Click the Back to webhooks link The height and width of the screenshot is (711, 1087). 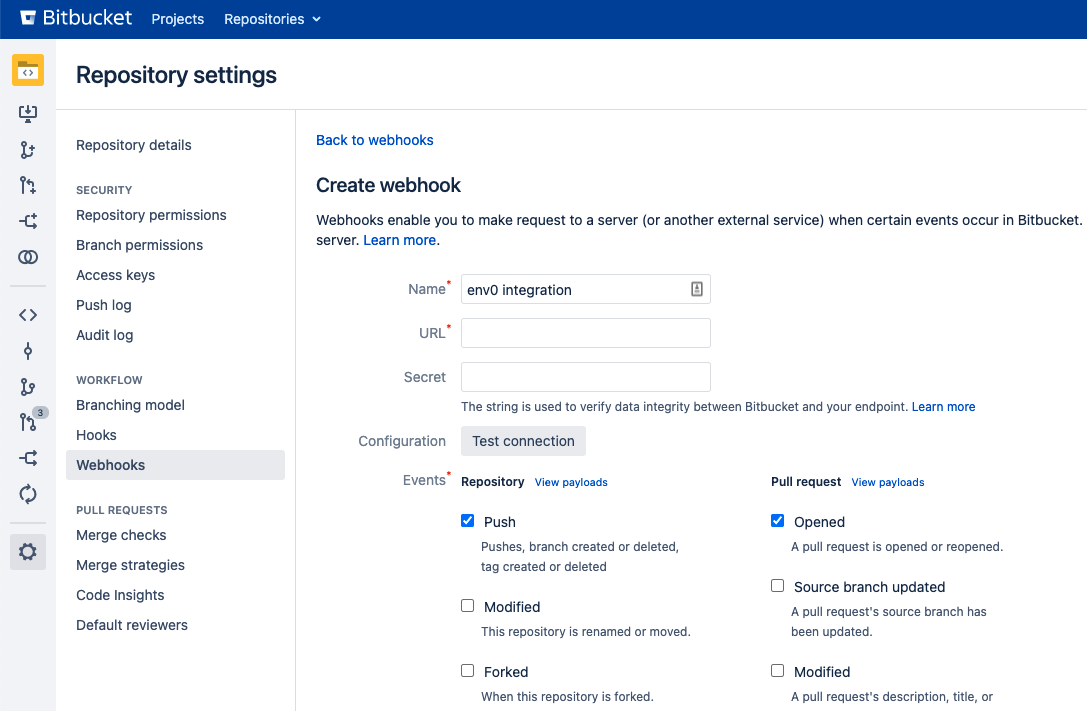[x=374, y=140]
